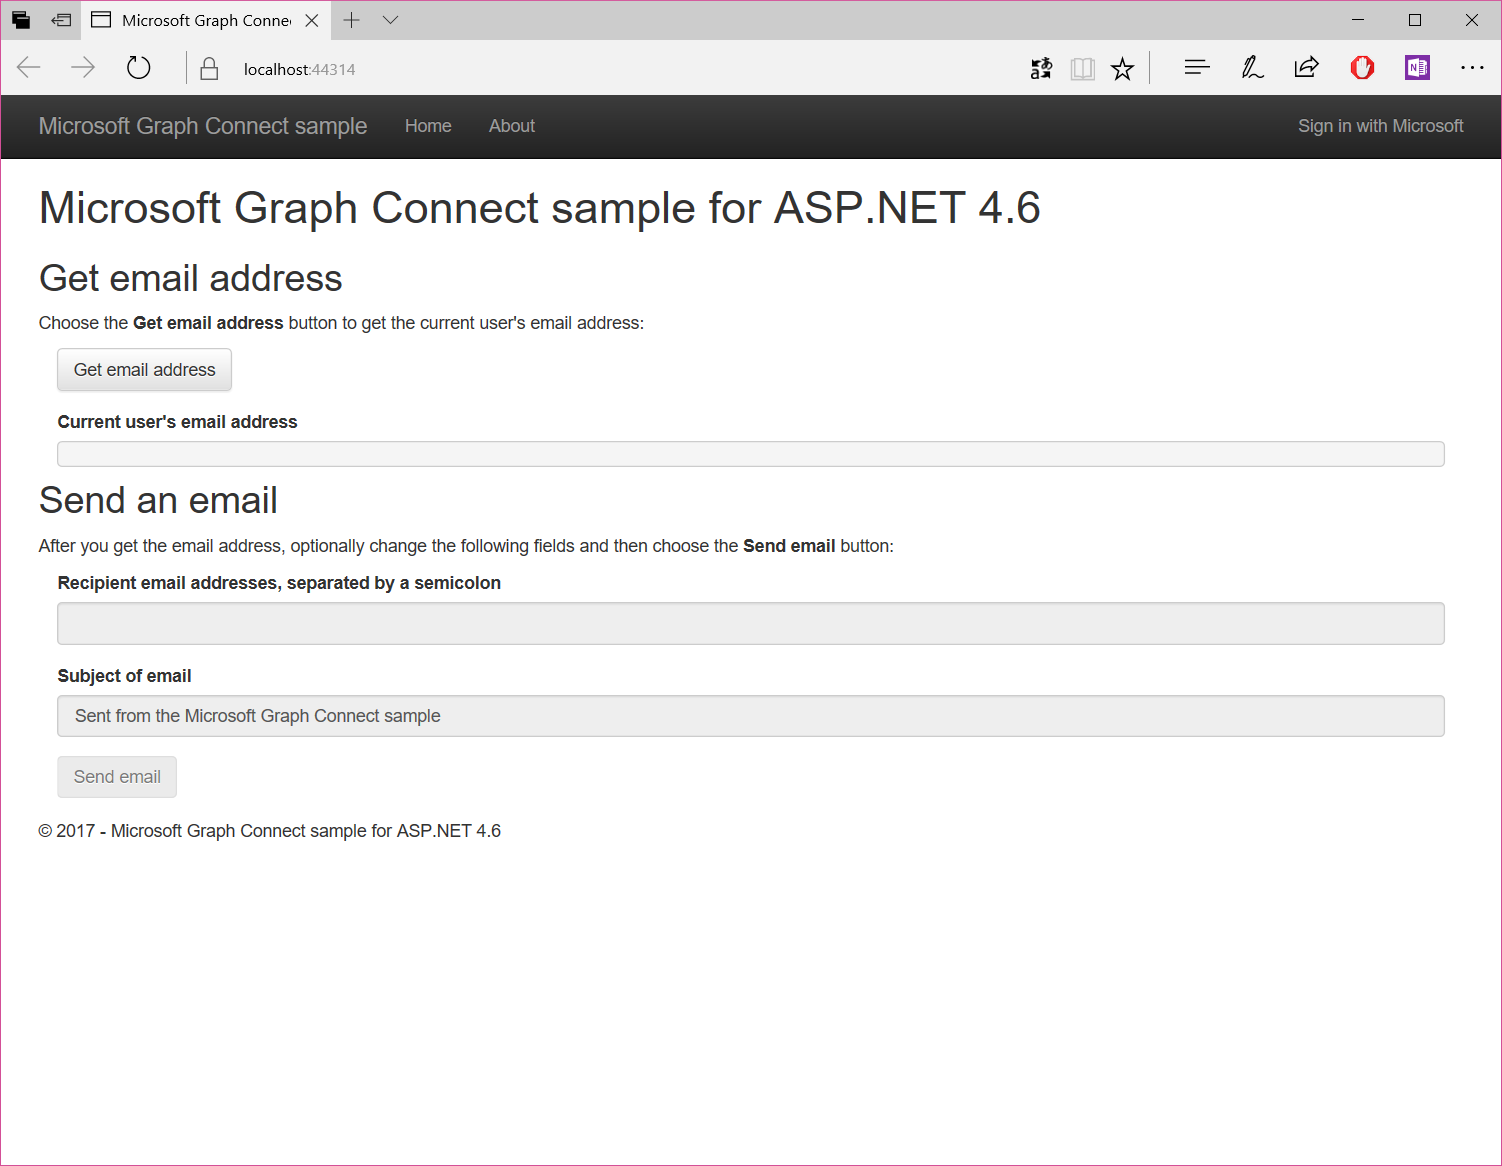This screenshot has width=1502, height=1166.
Task: Click the red Opera extension icon
Action: coord(1362,68)
